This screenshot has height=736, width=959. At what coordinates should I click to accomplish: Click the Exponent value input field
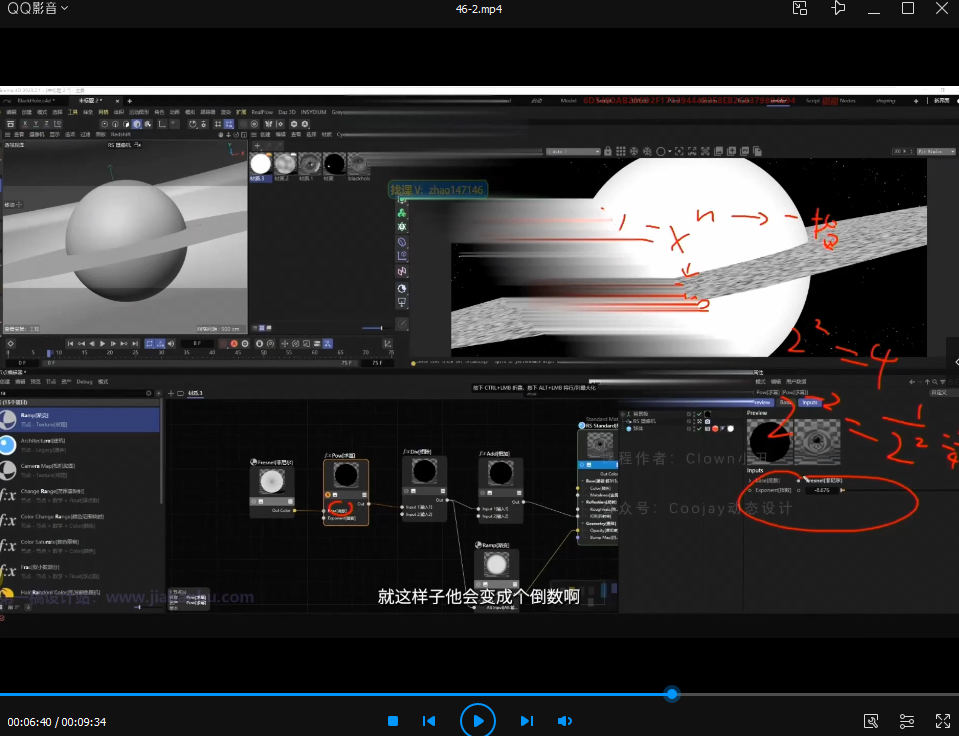[x=823, y=490]
